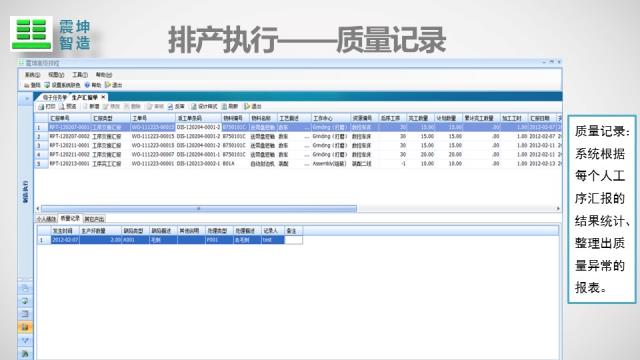The width and height of the screenshot is (640, 360).
Task: Open the 工具 menu
Action: (80, 75)
